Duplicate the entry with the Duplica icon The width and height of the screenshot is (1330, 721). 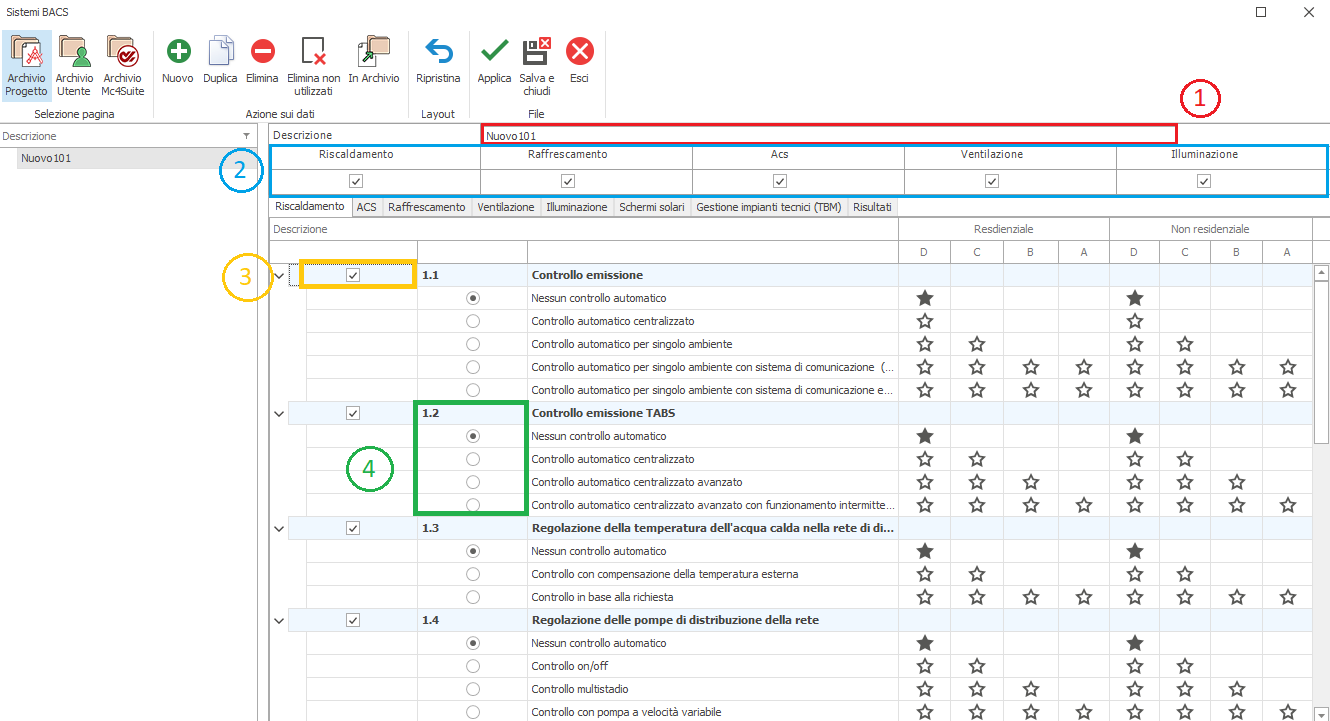(220, 53)
